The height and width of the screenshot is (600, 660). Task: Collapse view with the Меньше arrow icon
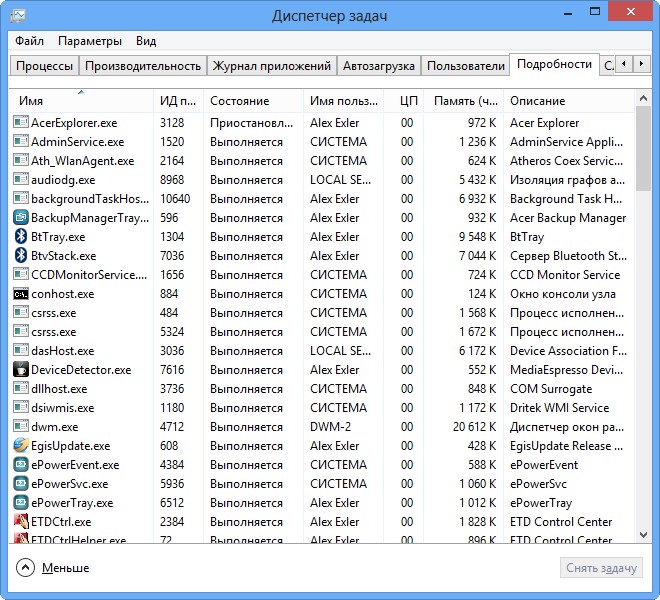25,568
